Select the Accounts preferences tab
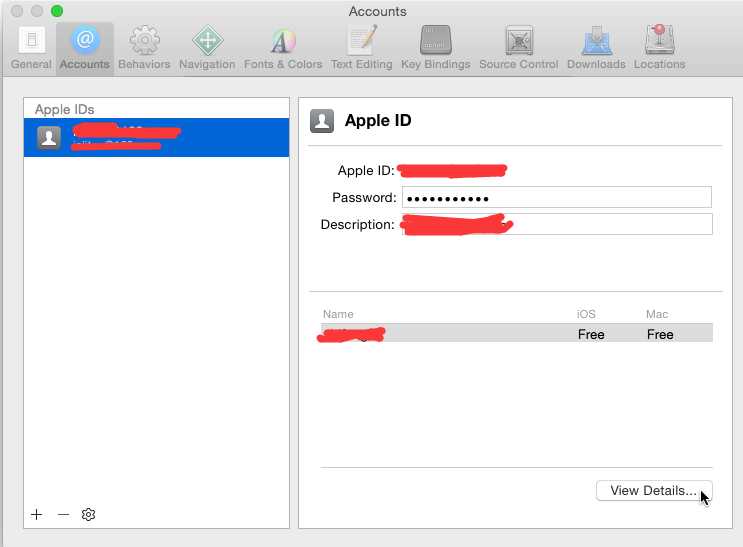This screenshot has width=743, height=547. point(84,48)
